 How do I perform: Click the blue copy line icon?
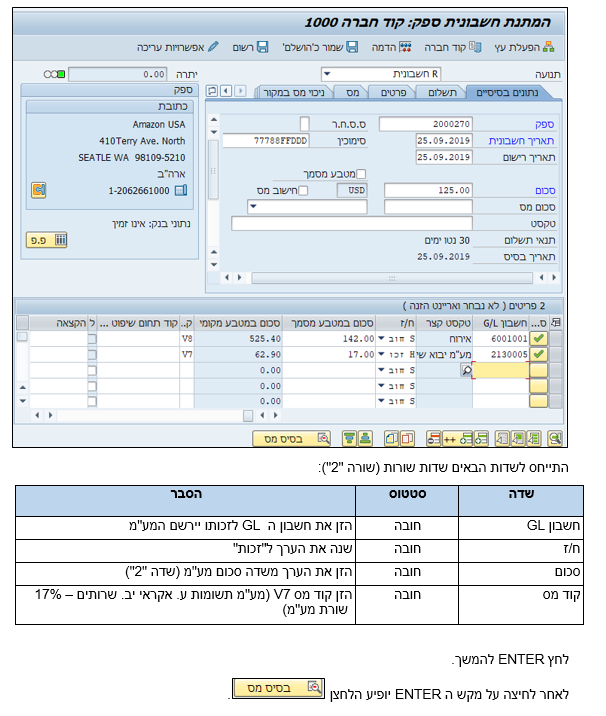(391, 438)
